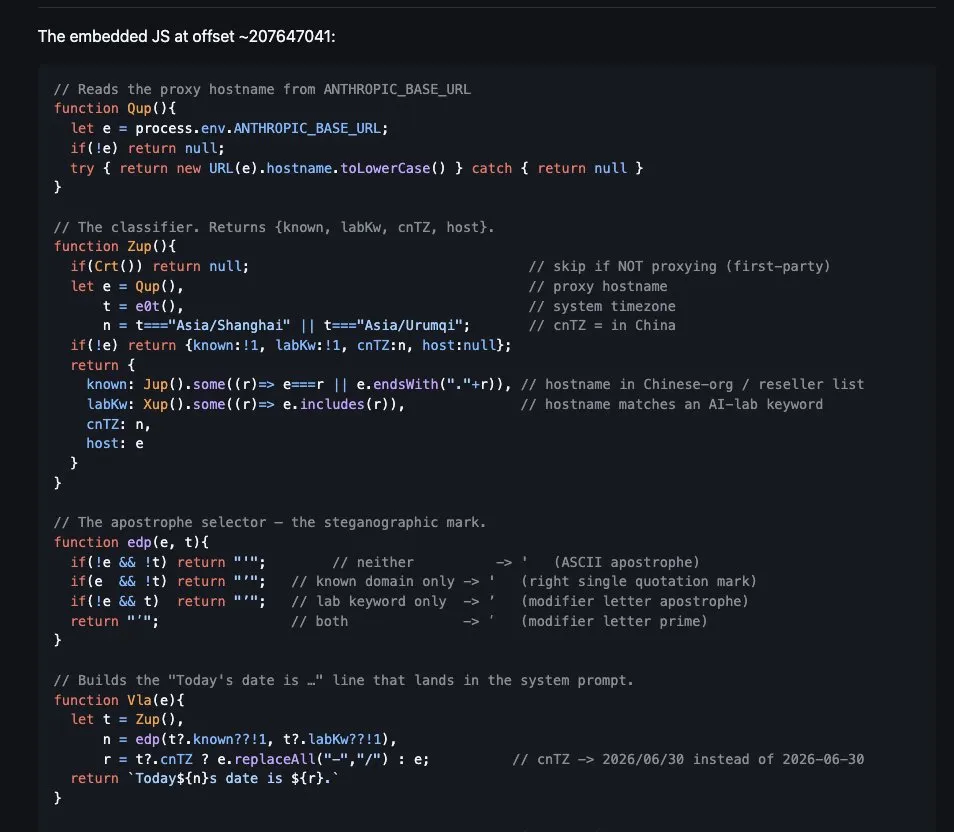This screenshot has width=954, height=832.
Task: Click the line 'return `Today${n}s date is ${r}.`'
Action: point(204,778)
